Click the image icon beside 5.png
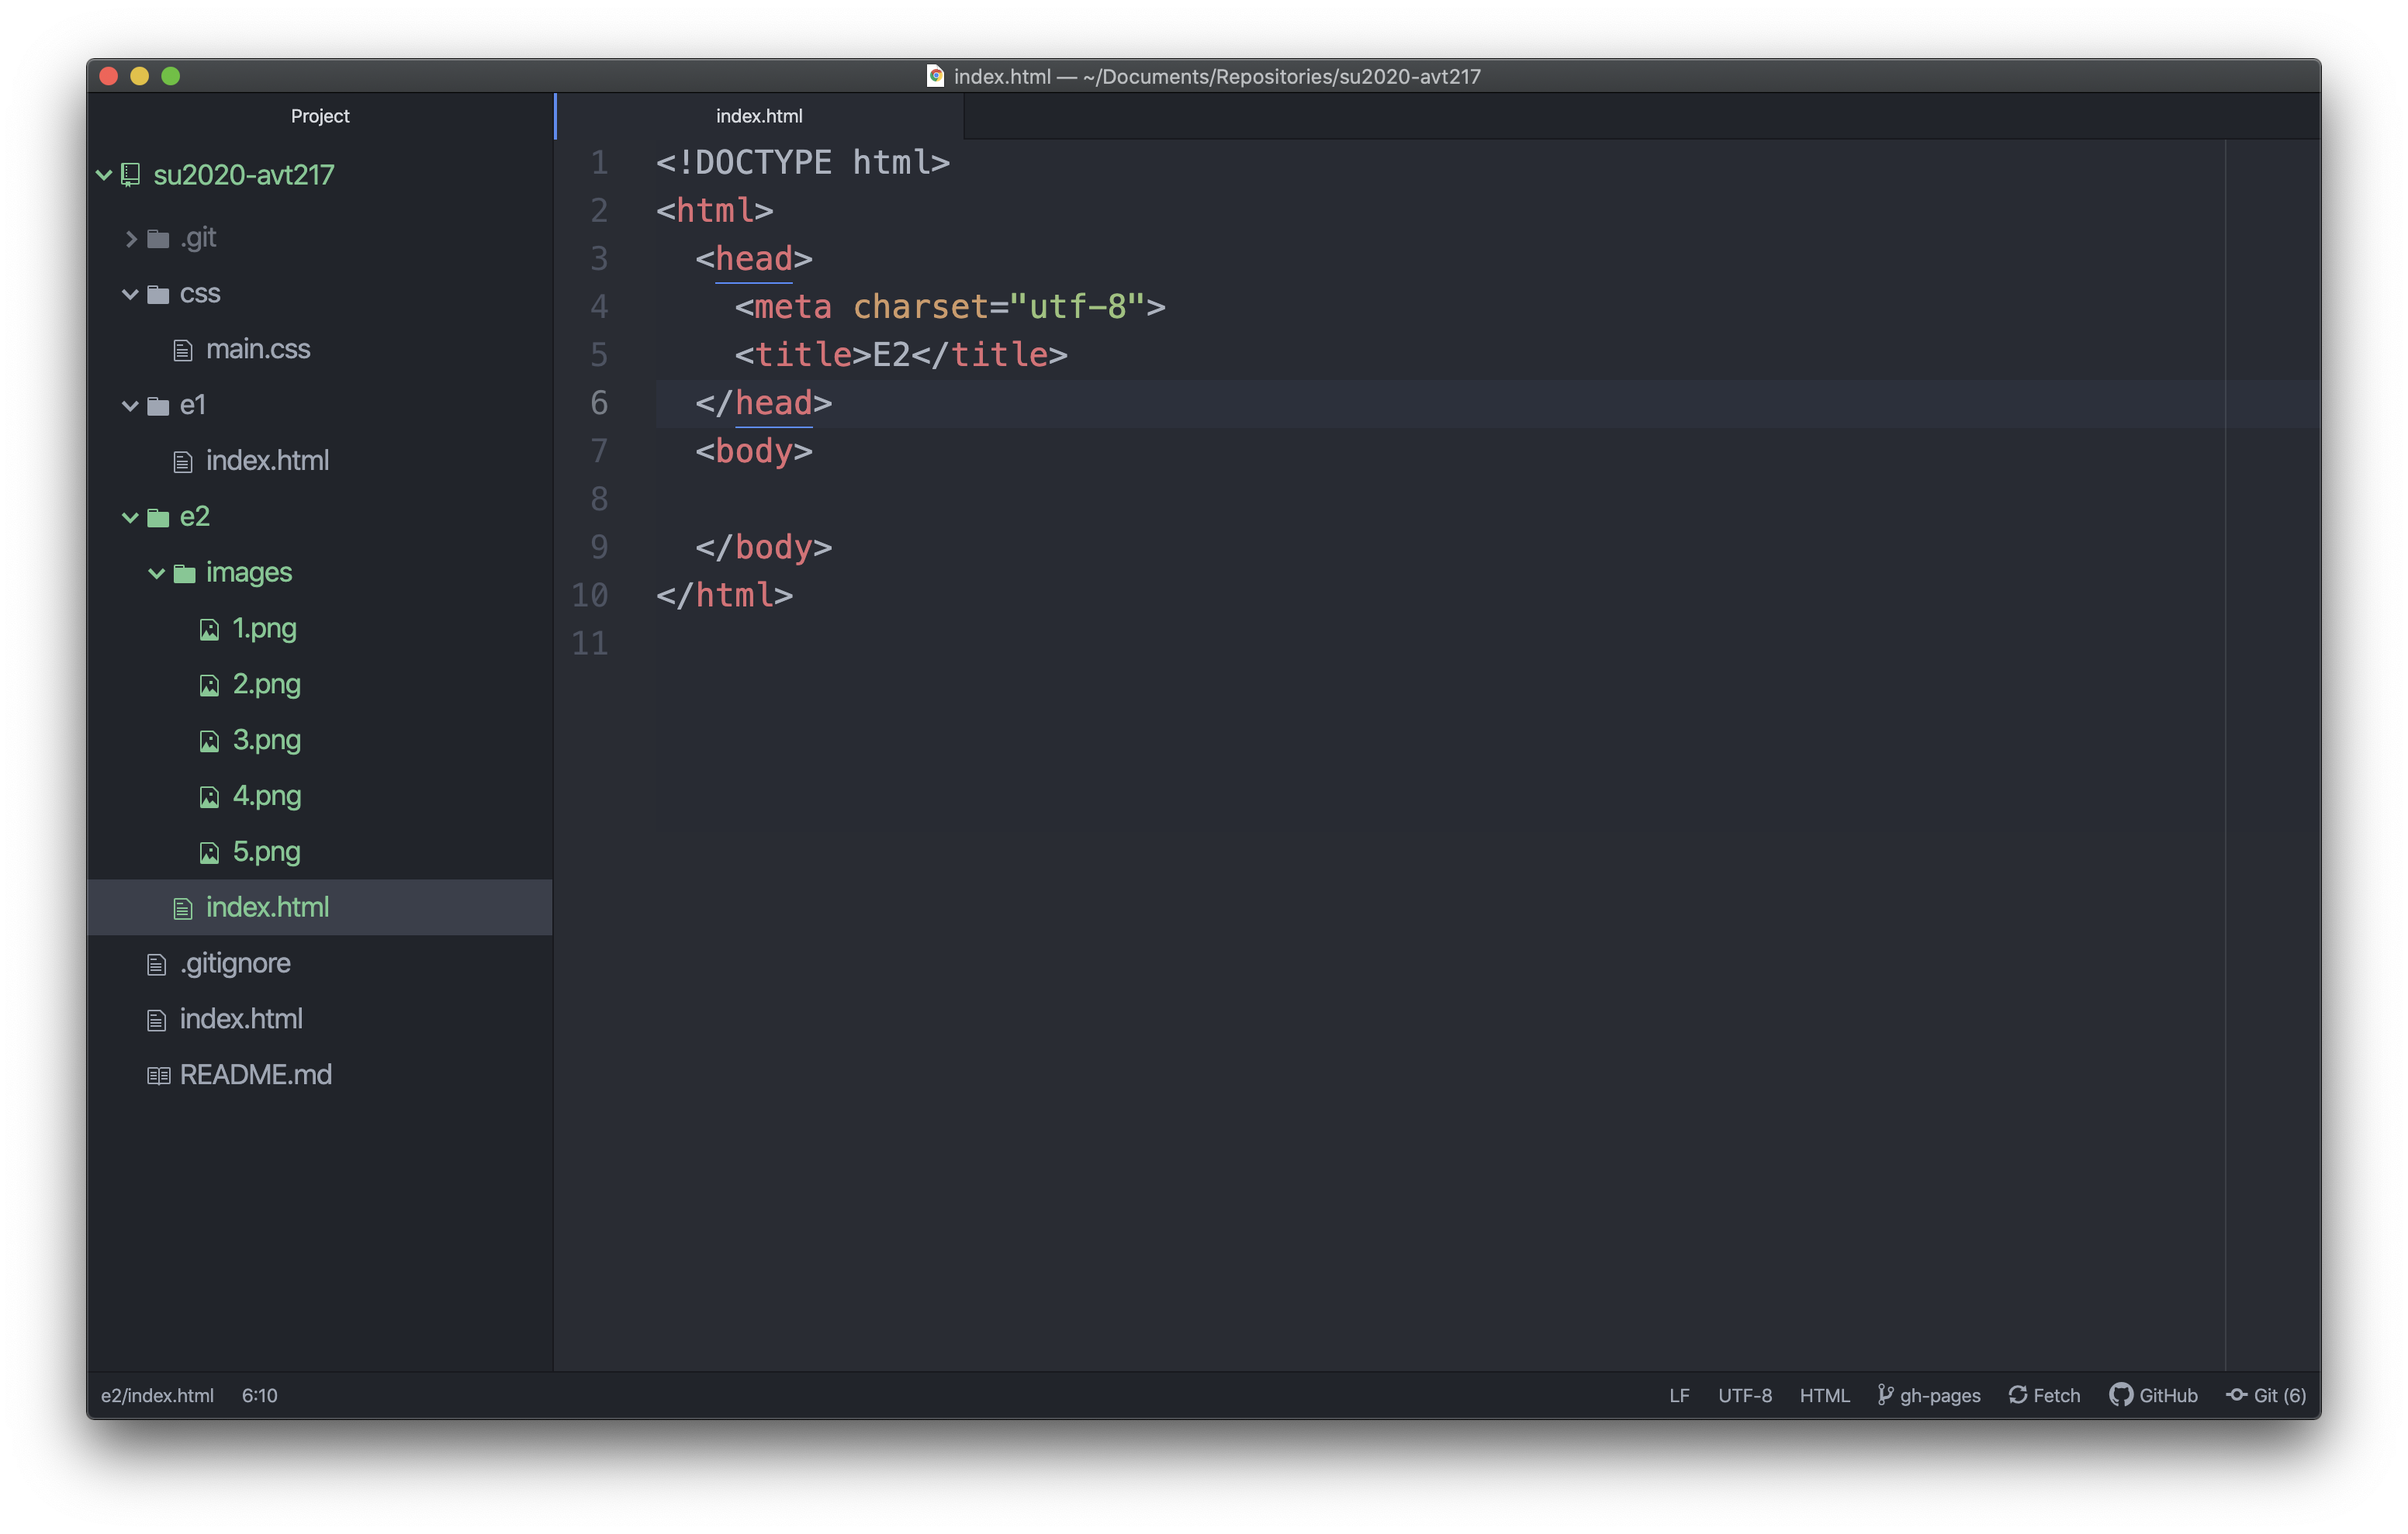 coord(209,853)
